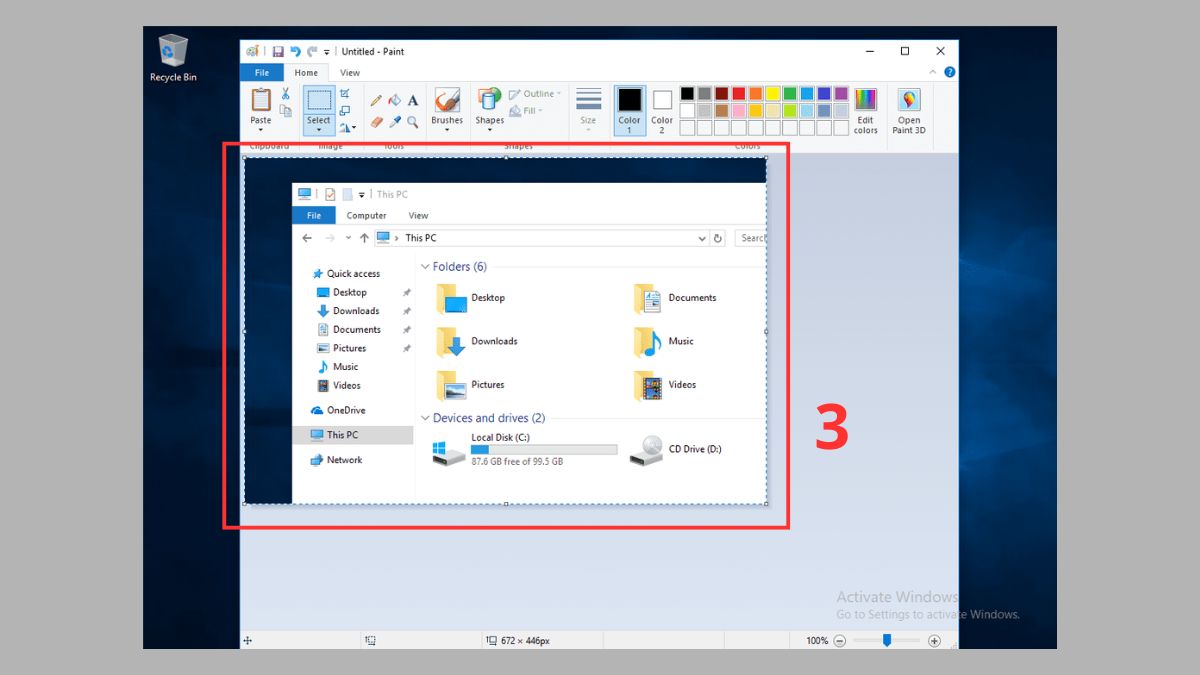
Task: Select the Color 2 background box
Action: [662, 110]
